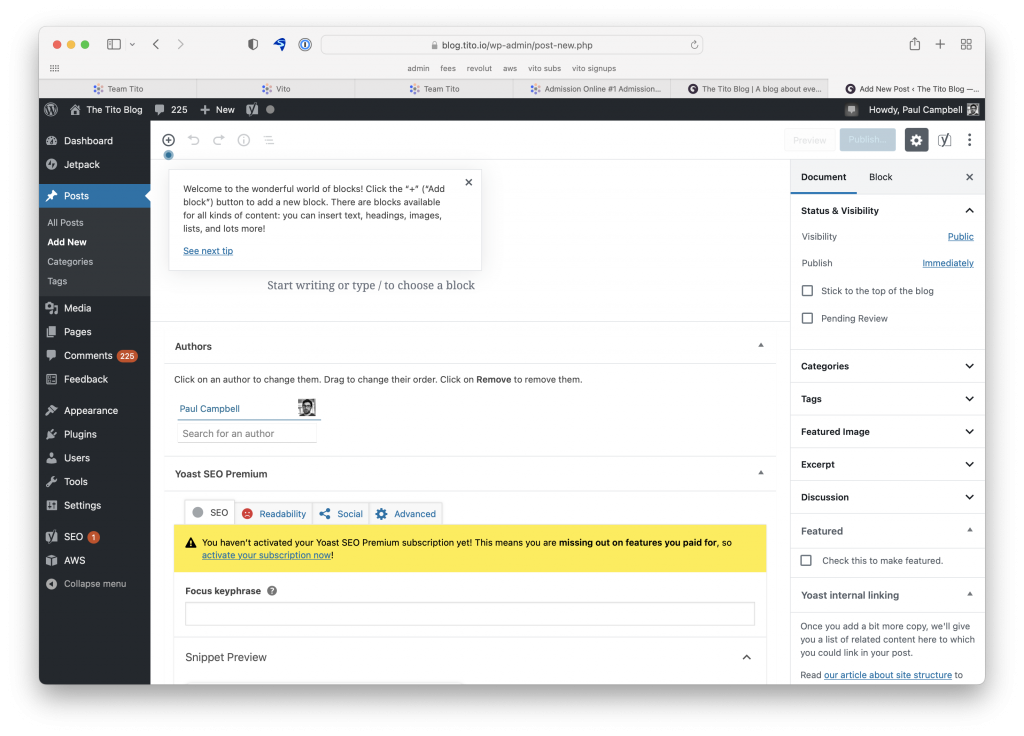Viewport: 1024px width, 736px height.
Task: Click the Undo arrow in editor toolbar
Action: (x=193, y=140)
